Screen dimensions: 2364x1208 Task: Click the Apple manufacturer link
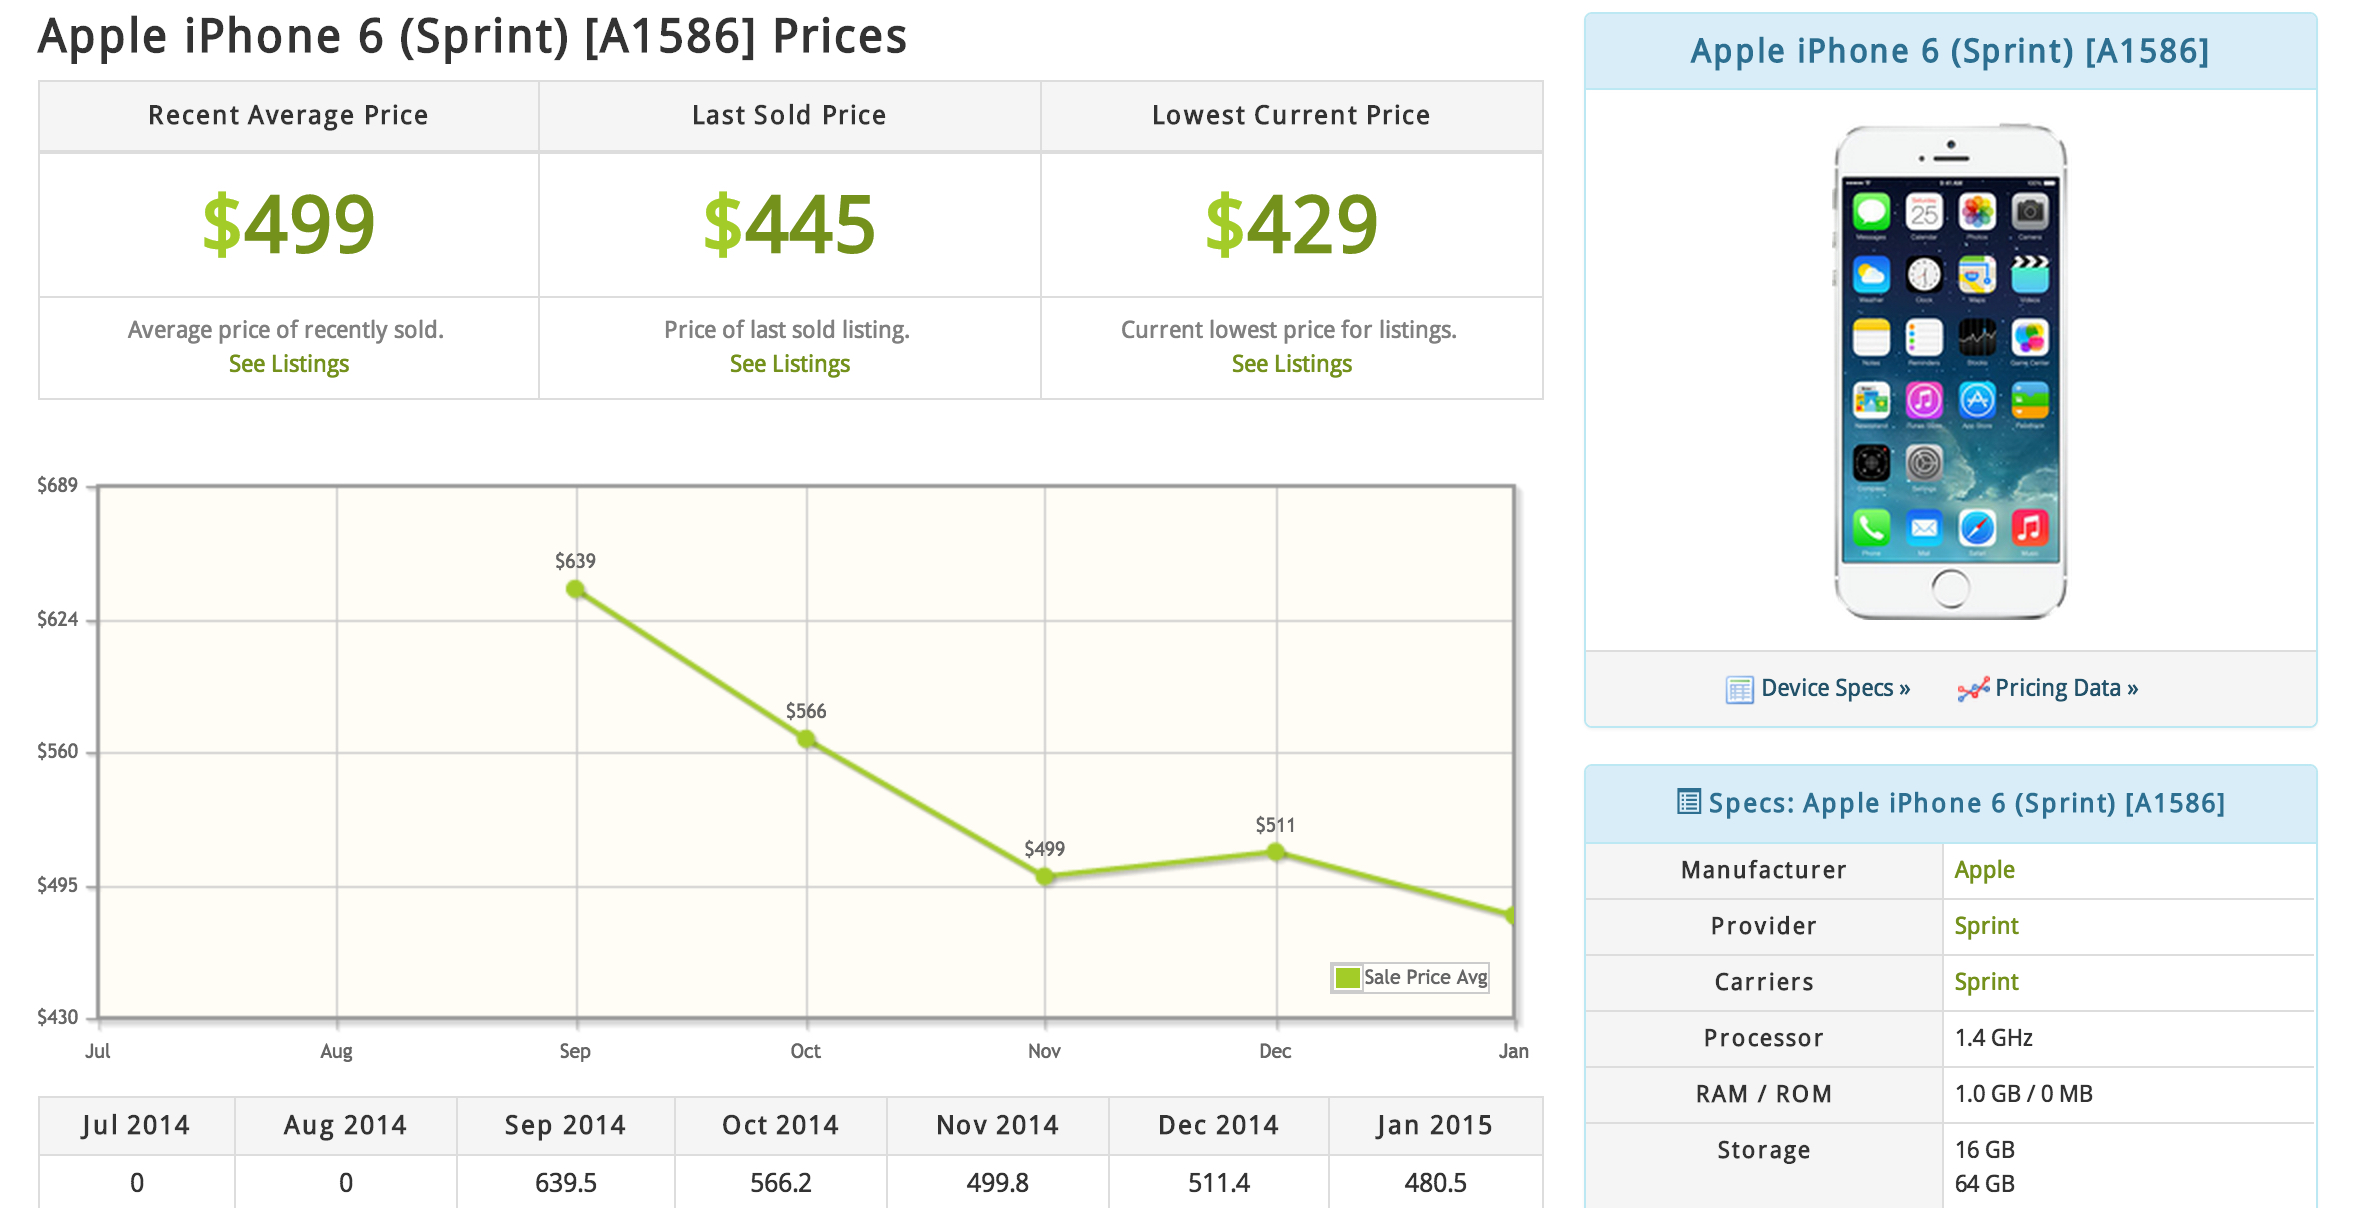(1984, 870)
